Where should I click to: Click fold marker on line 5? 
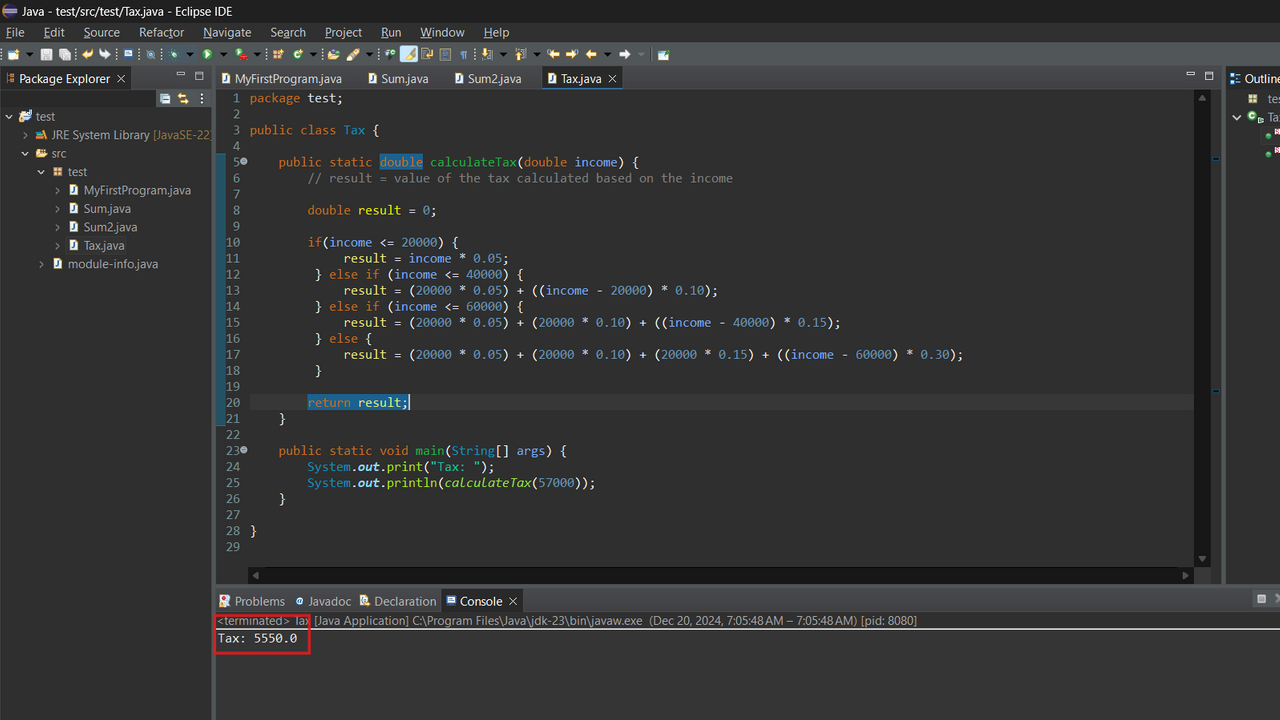tap(244, 162)
